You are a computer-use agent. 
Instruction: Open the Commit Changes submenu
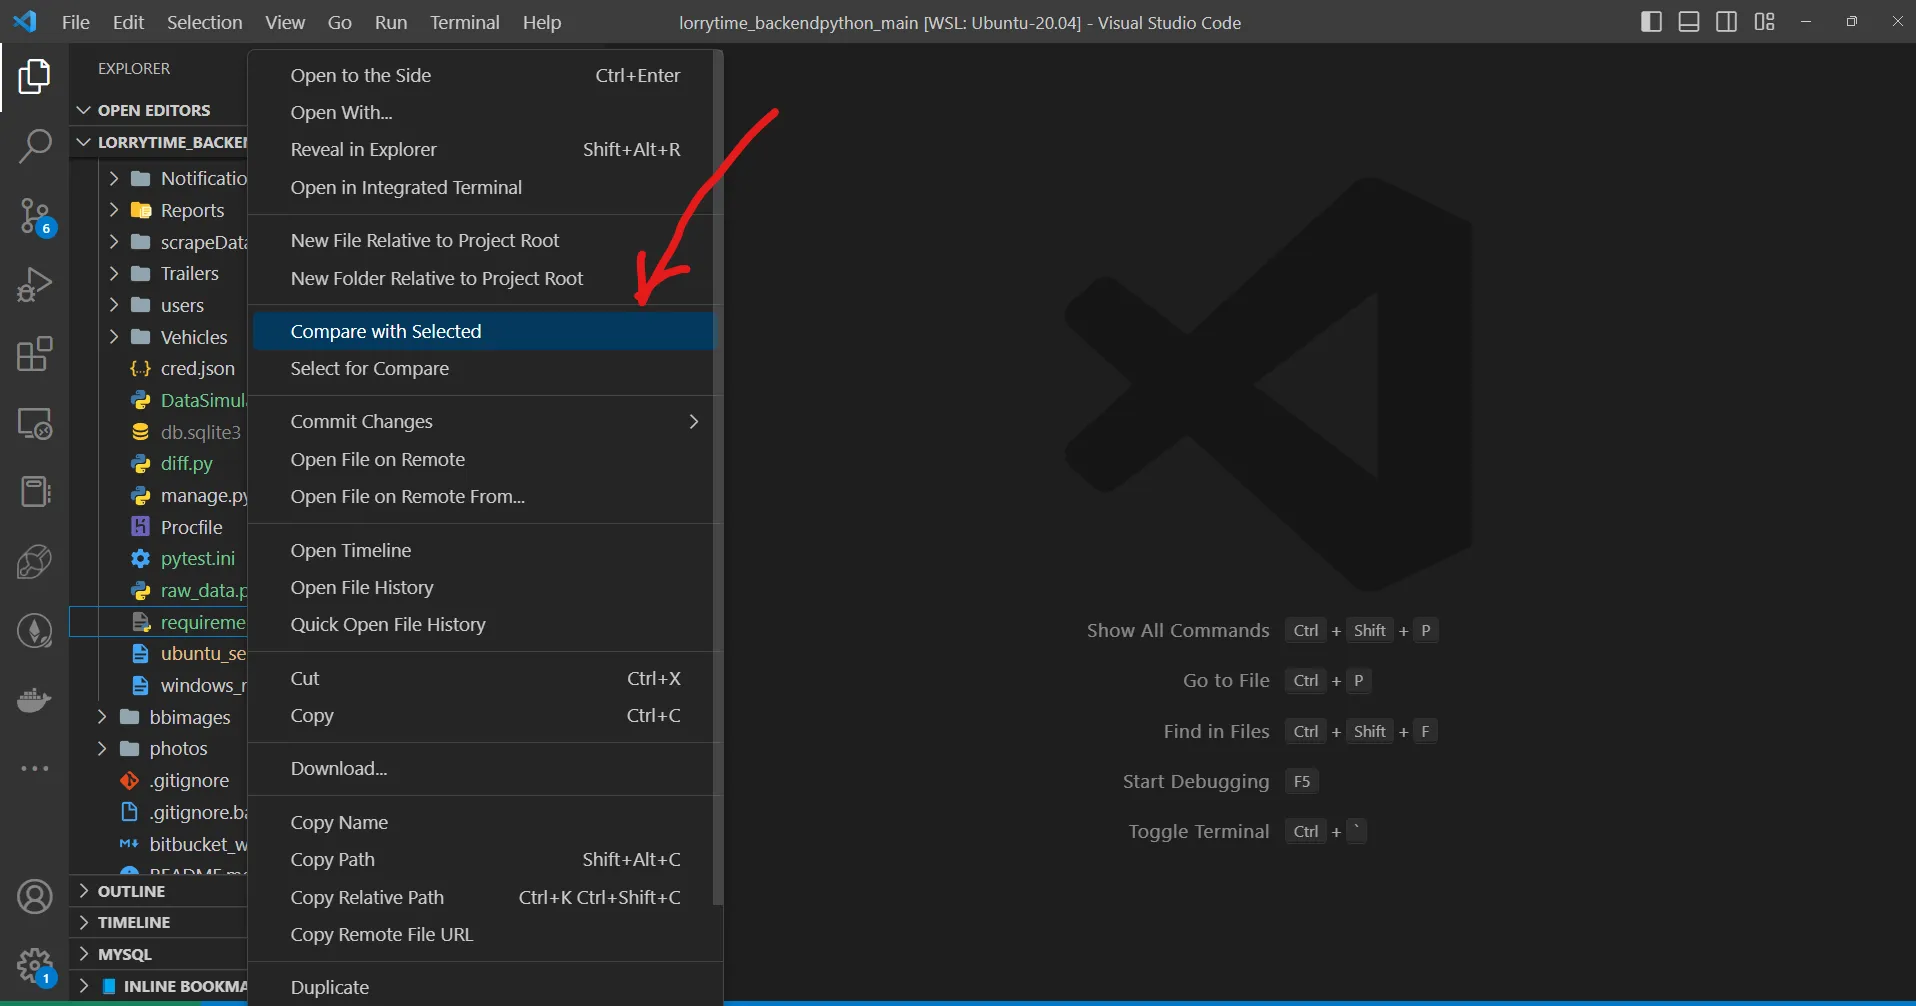point(484,422)
